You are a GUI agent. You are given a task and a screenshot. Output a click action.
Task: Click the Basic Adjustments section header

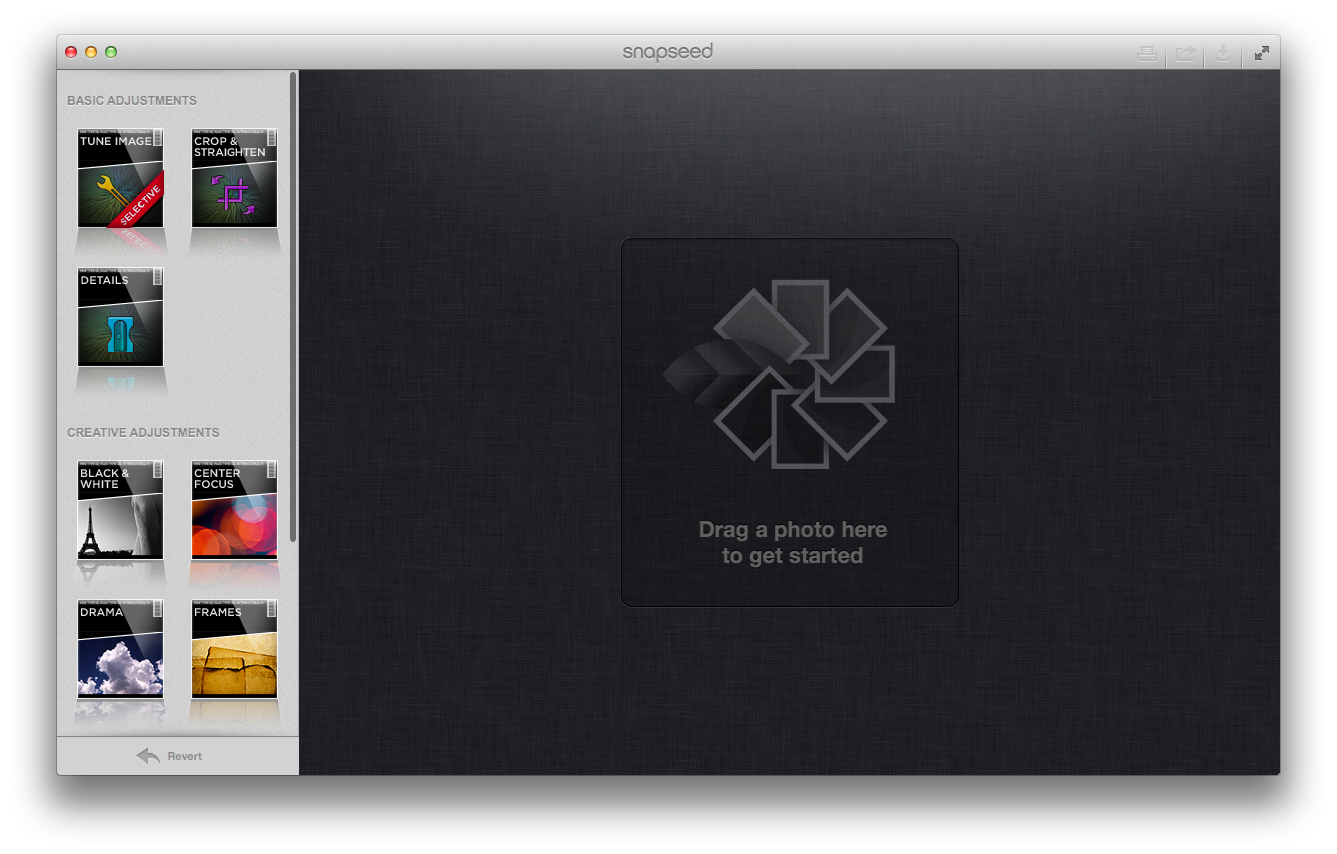pos(132,101)
